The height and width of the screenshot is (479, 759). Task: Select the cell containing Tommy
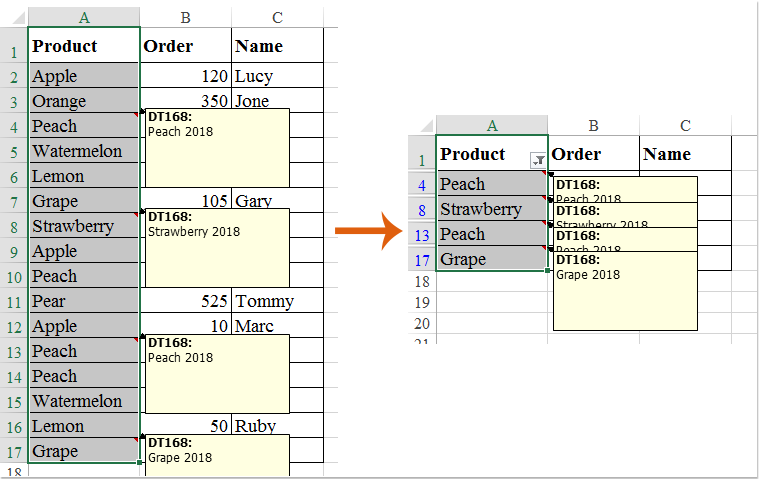pos(277,301)
